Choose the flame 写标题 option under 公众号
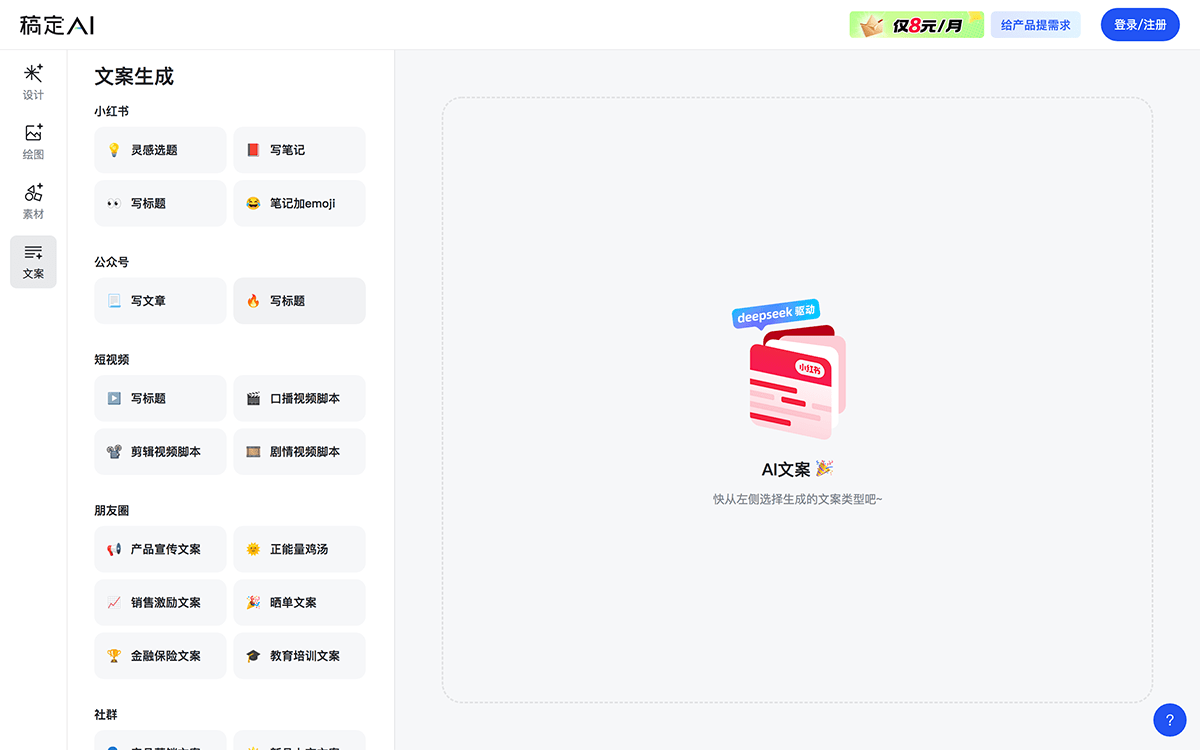Image resolution: width=1200 pixels, height=750 pixels. pyautogui.click(x=299, y=300)
